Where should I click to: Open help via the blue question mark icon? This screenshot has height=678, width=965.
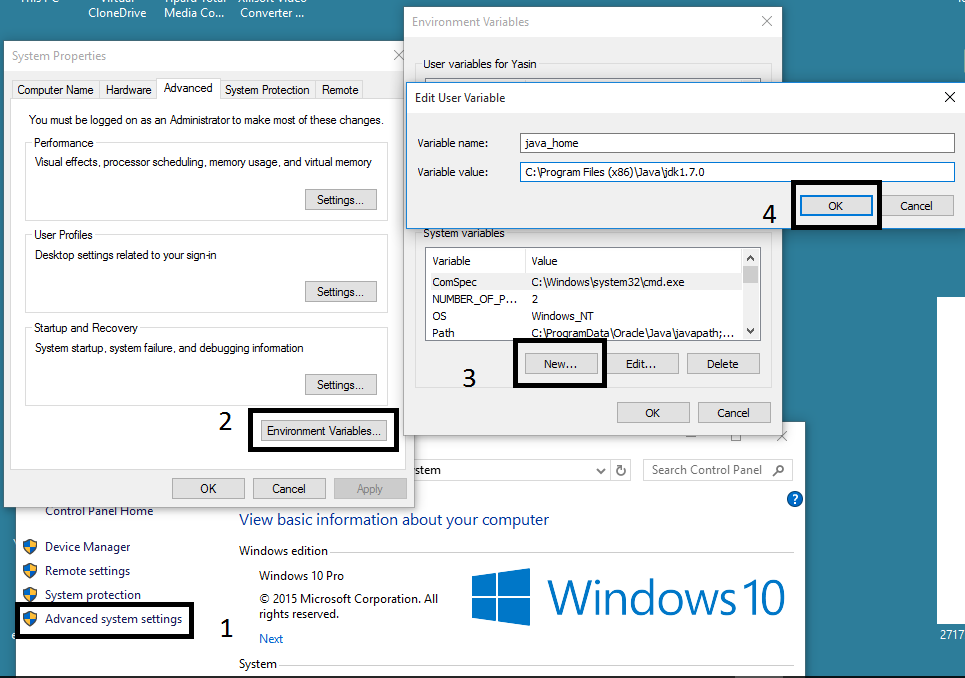796,499
